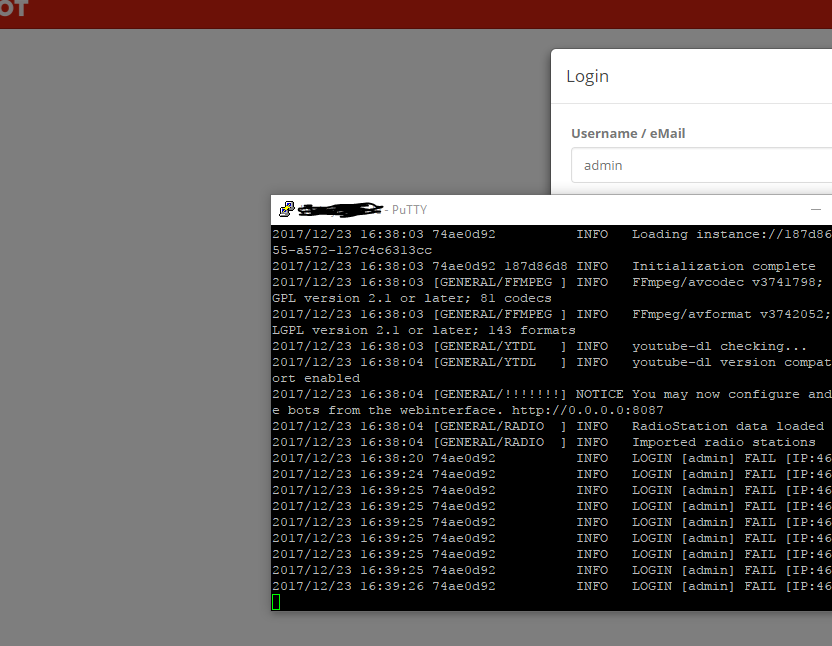The image size is (832, 646).
Task: Click the PuTTY window title text
Action: pyautogui.click(x=409, y=209)
